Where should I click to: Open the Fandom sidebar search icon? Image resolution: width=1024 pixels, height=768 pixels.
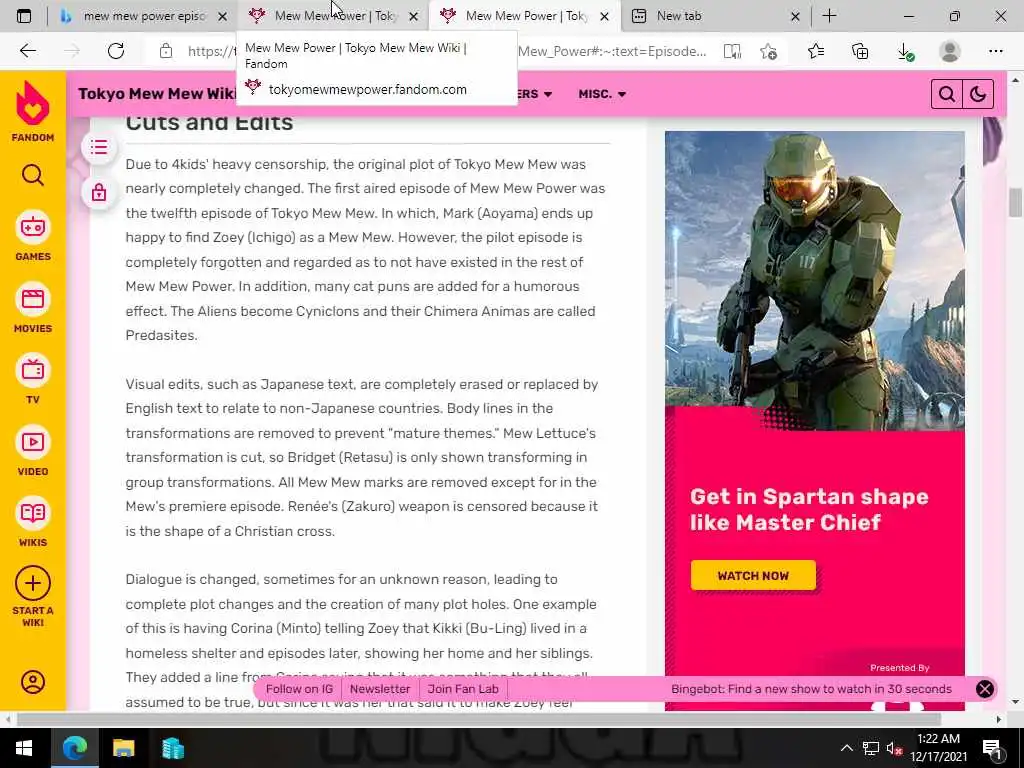tap(33, 175)
